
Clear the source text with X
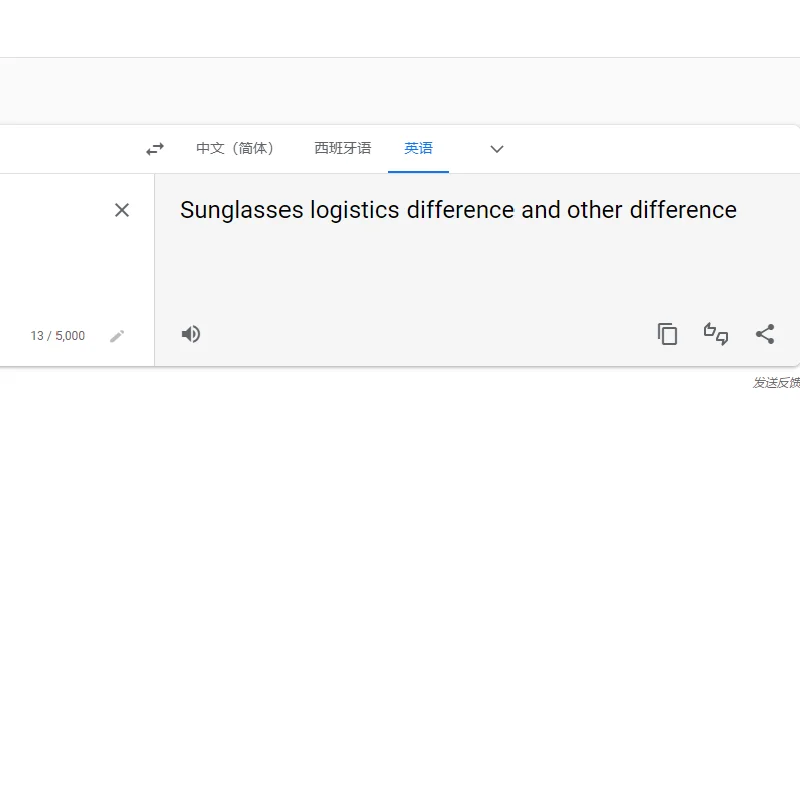tap(122, 210)
